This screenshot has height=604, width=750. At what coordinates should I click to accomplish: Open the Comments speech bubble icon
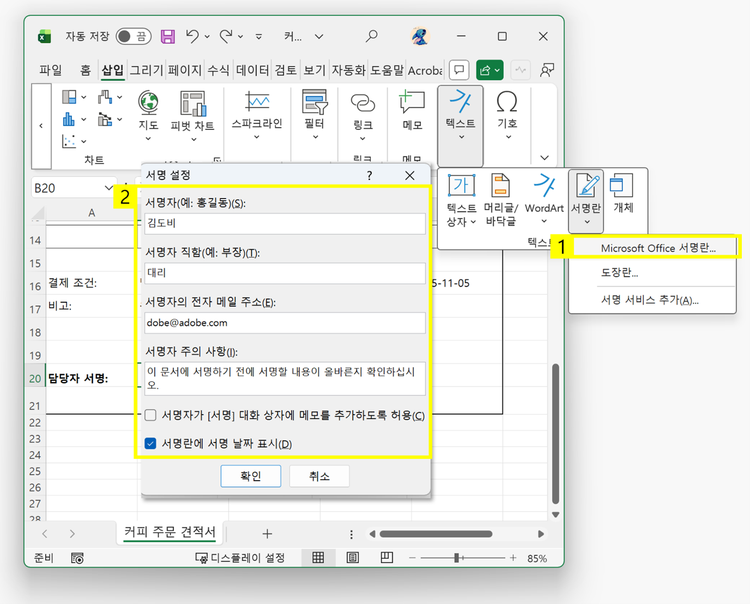pos(459,70)
